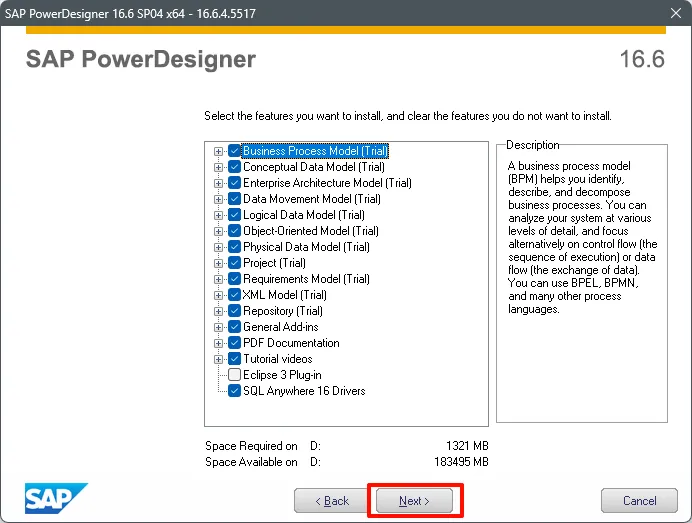The width and height of the screenshot is (692, 523).
Task: Select the Data Movement Model (Trial) label
Action: [312, 199]
